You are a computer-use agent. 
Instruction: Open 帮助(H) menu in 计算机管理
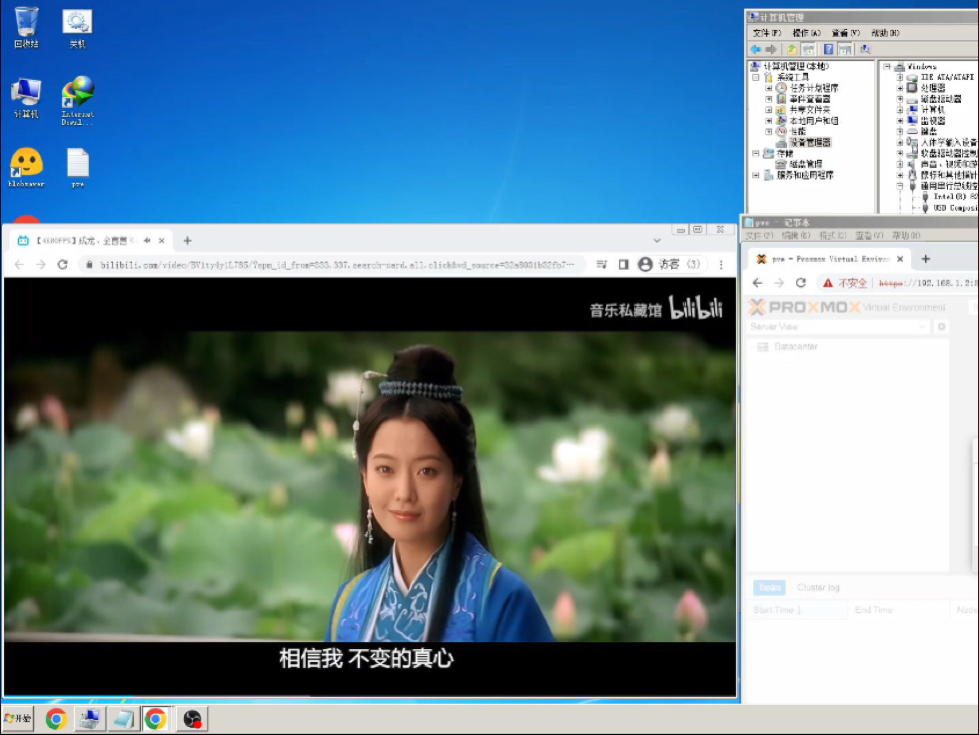click(x=885, y=33)
